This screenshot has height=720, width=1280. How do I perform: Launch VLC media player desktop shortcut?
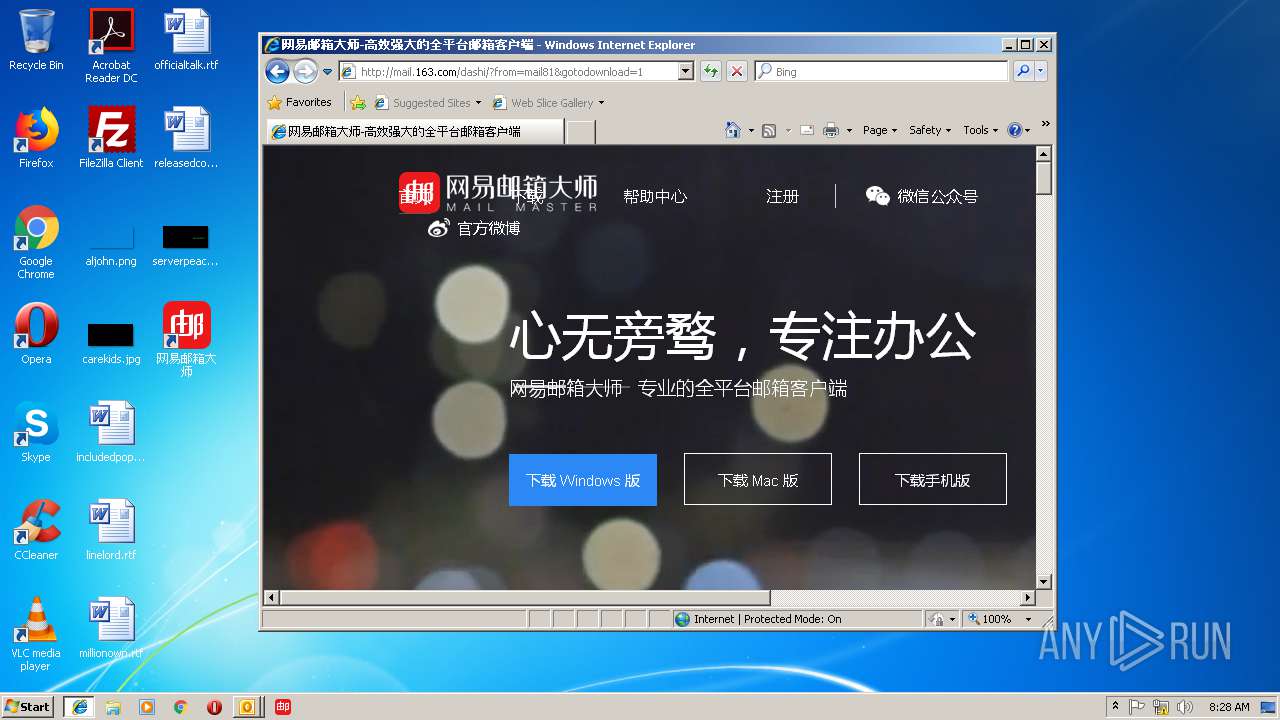click(x=36, y=634)
